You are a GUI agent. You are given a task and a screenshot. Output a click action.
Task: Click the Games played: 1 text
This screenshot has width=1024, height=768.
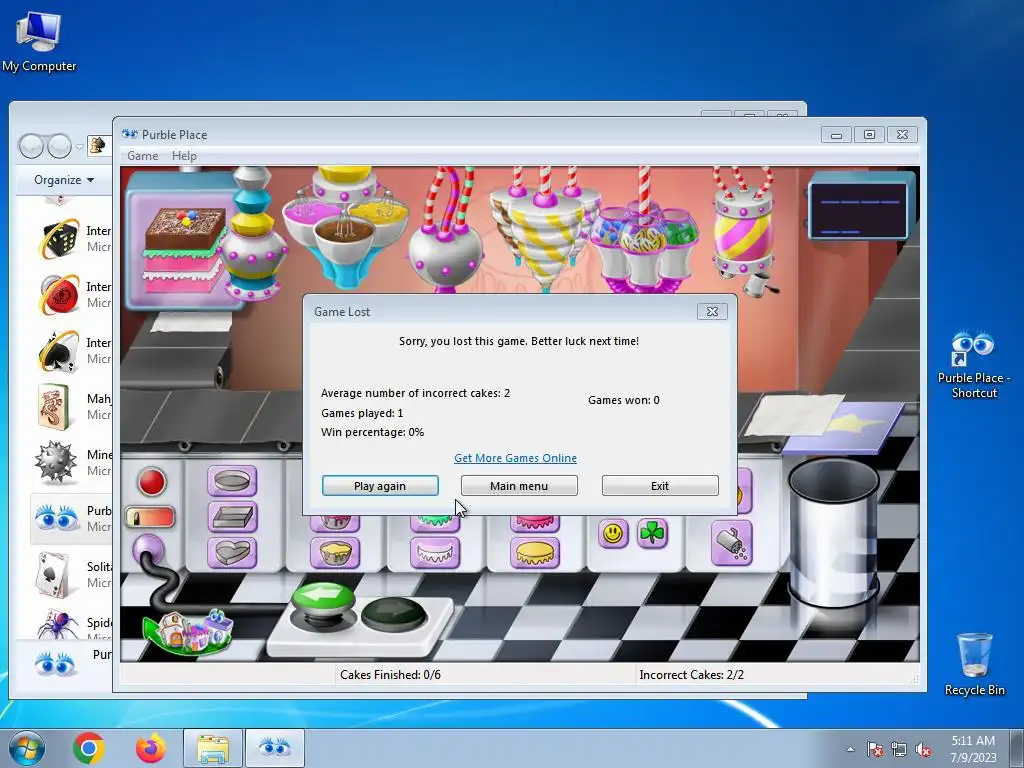(362, 413)
